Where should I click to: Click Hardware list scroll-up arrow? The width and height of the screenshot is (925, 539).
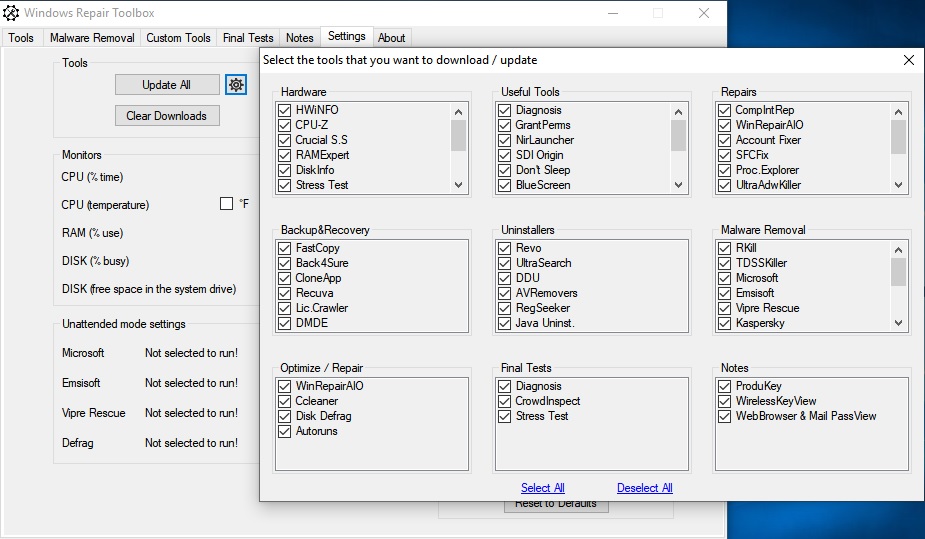pos(458,111)
